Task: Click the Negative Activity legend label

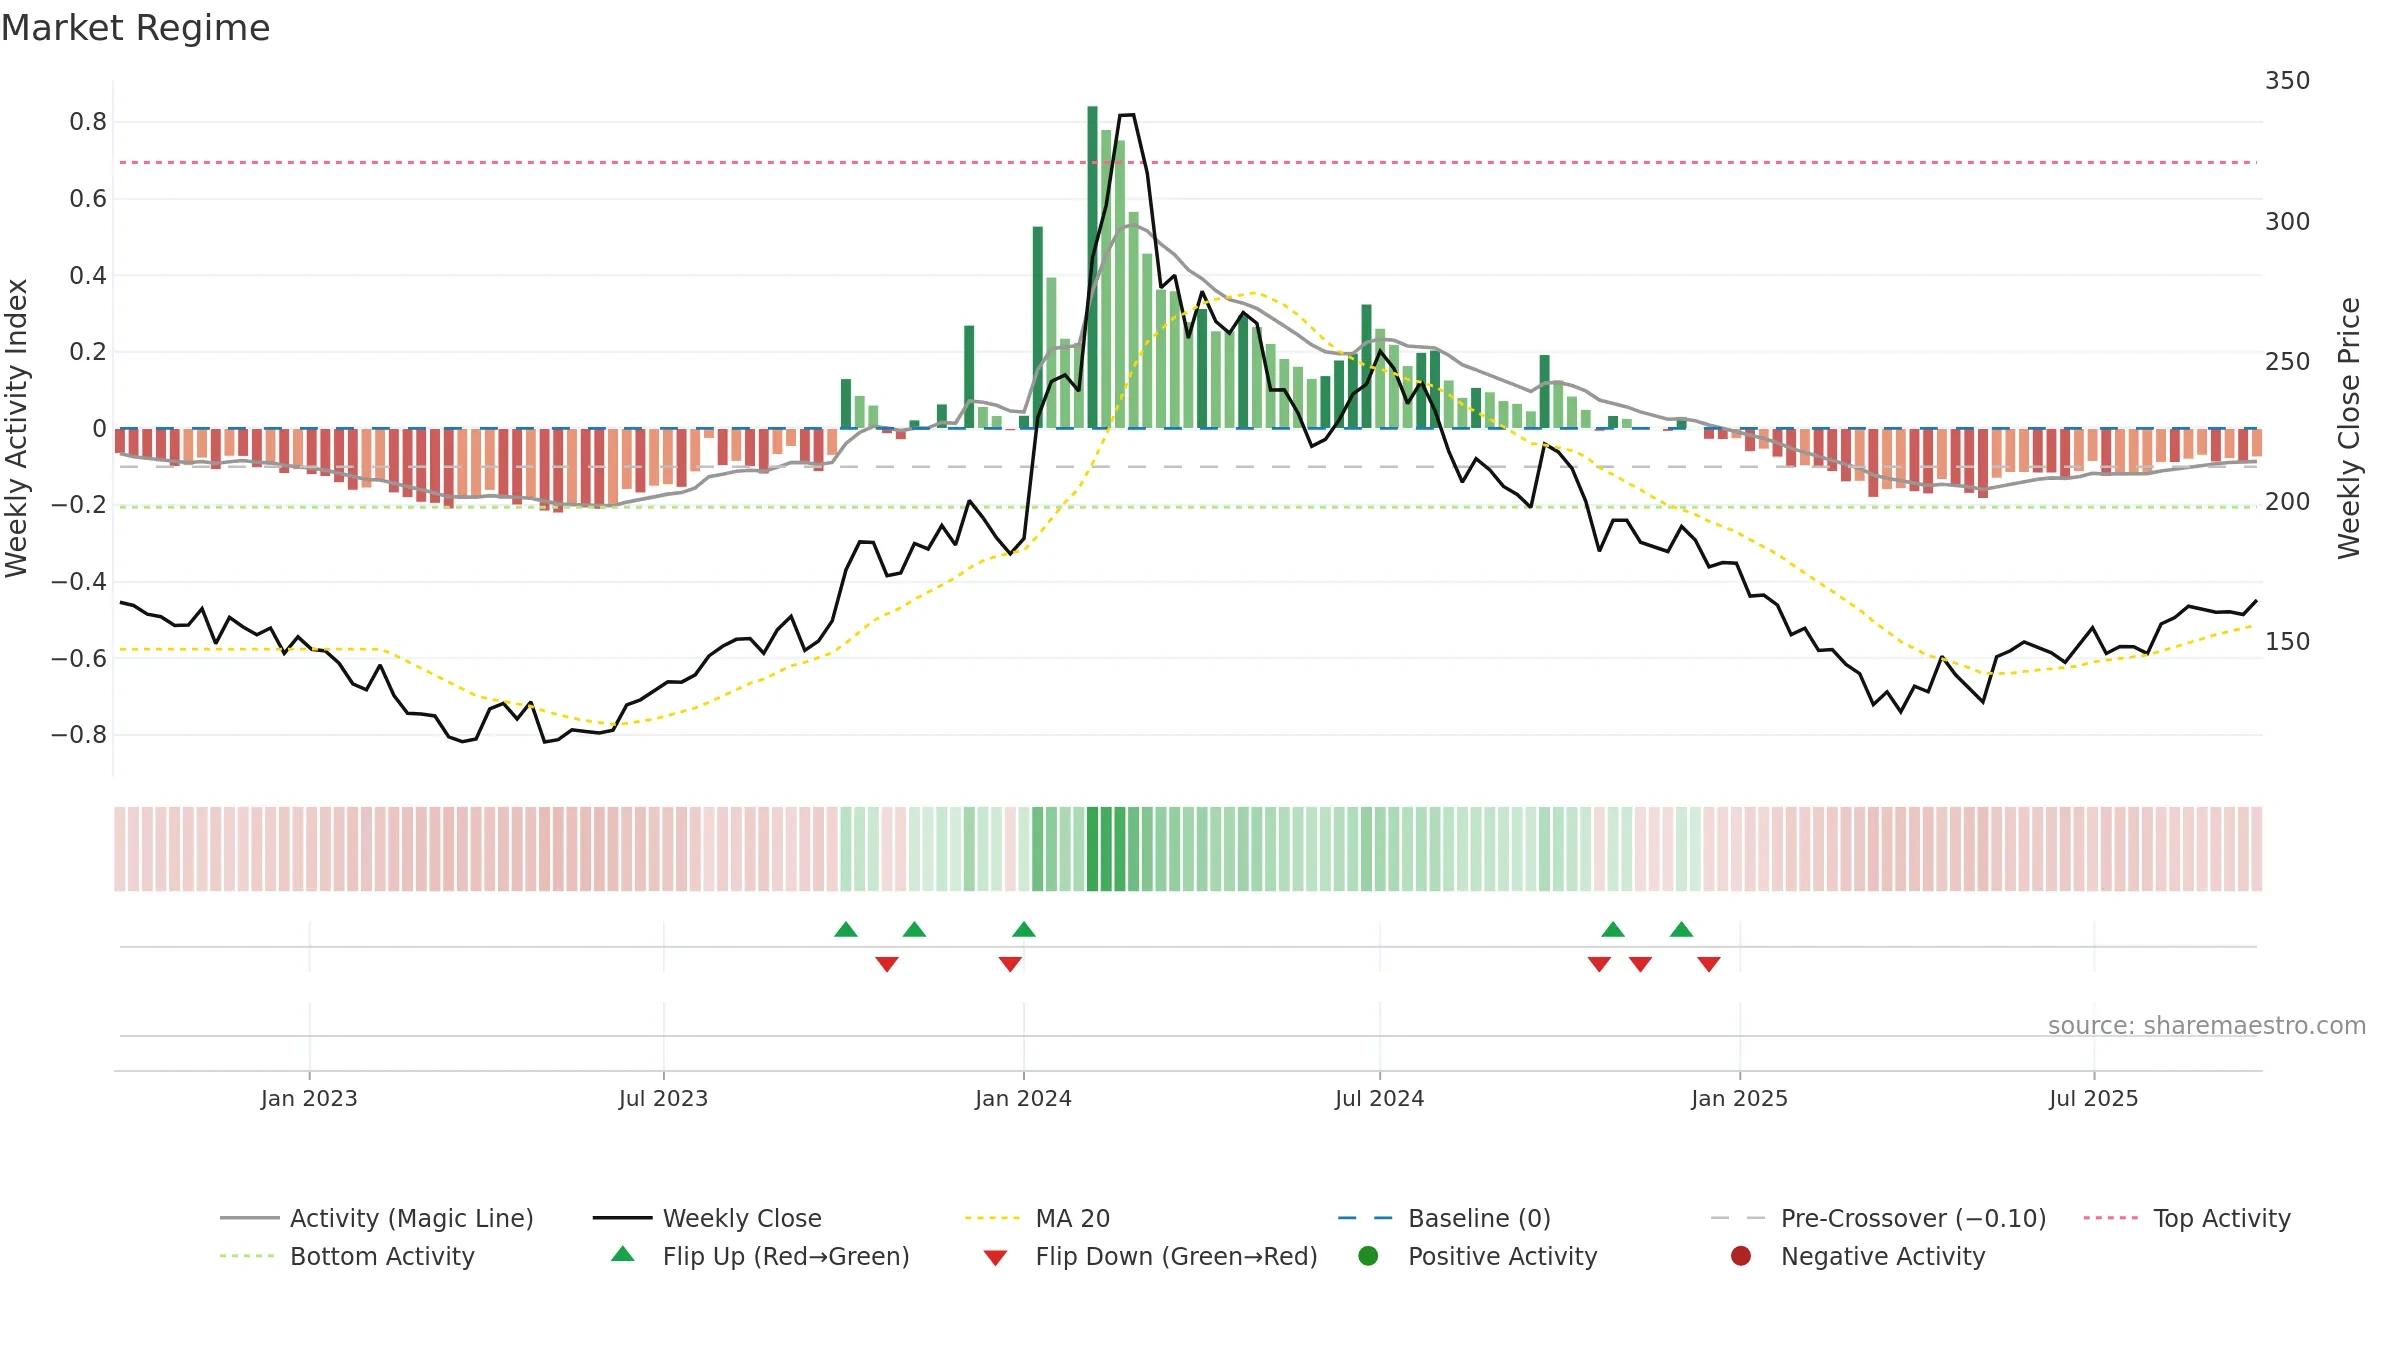Action: click(x=1882, y=1256)
